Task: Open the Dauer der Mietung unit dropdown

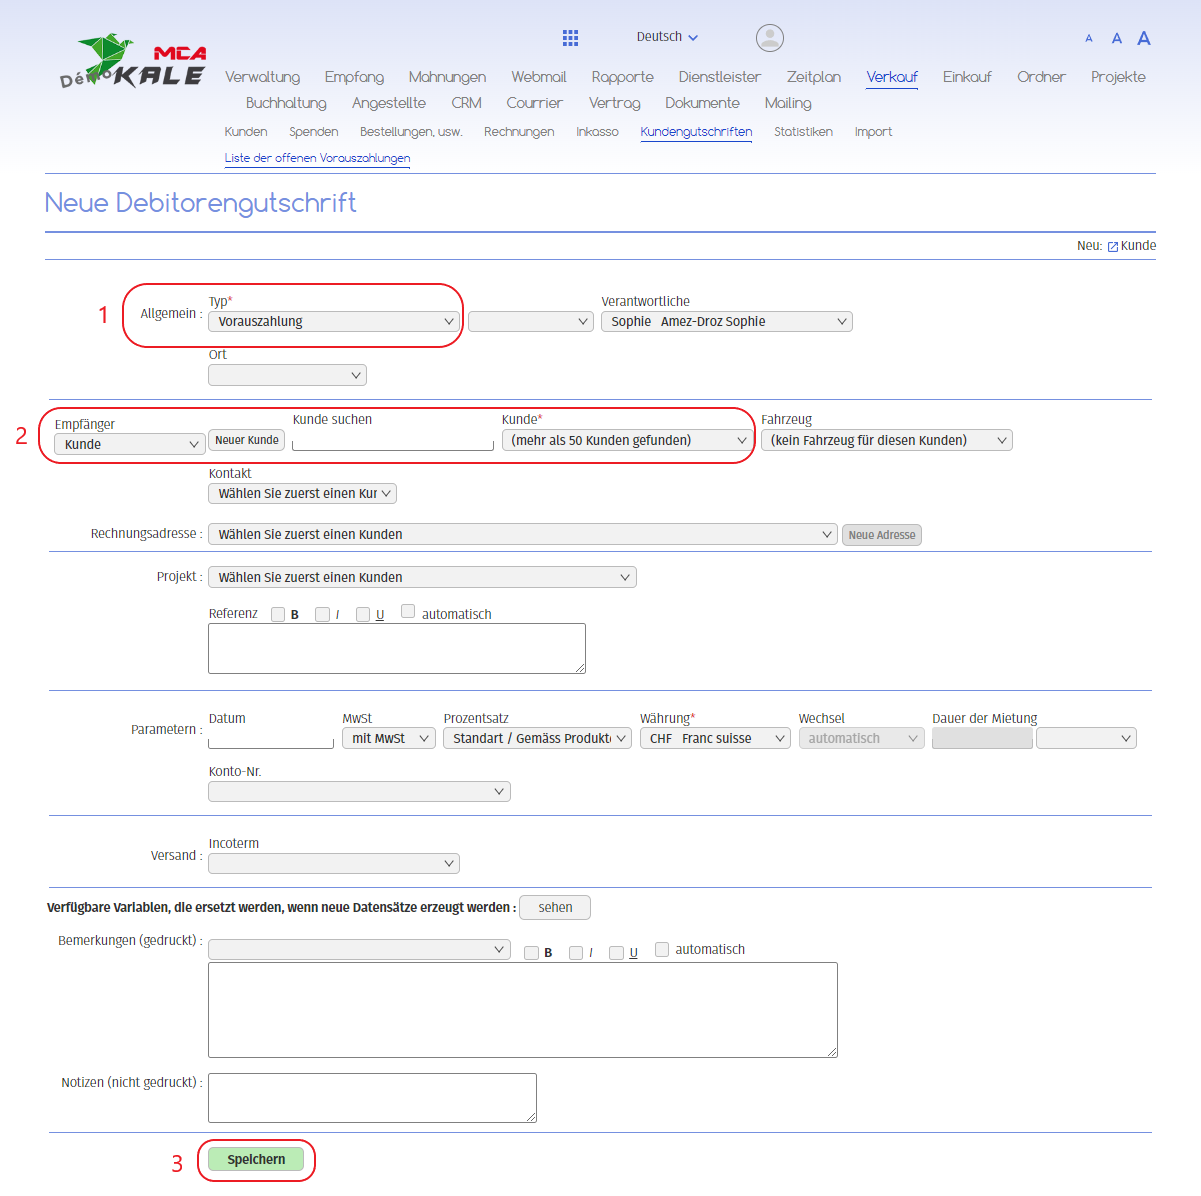Action: click(x=1087, y=738)
